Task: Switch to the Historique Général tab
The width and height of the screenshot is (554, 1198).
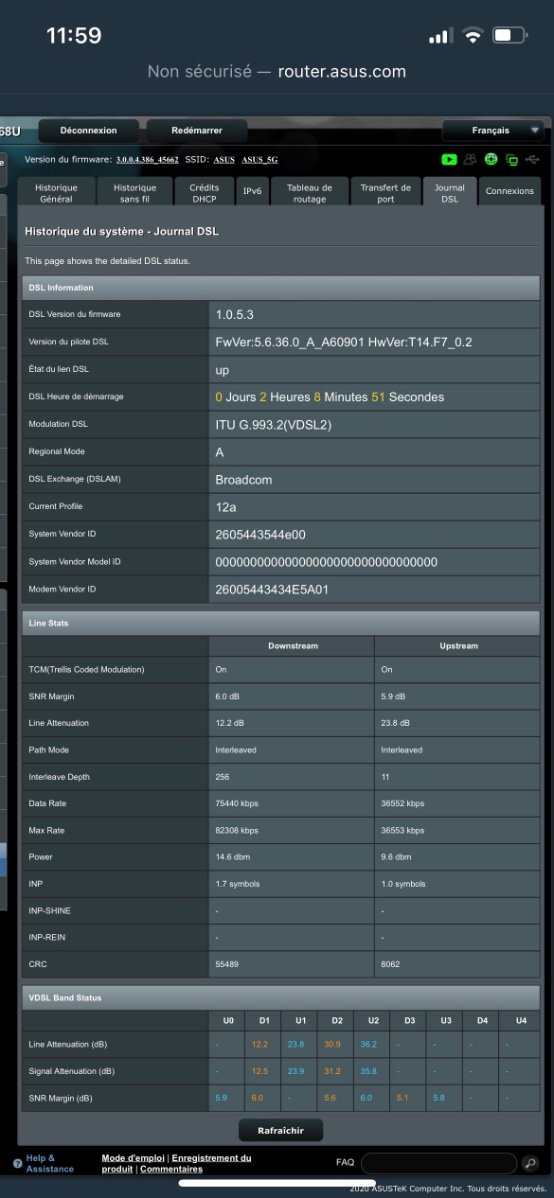Action: 57,193
